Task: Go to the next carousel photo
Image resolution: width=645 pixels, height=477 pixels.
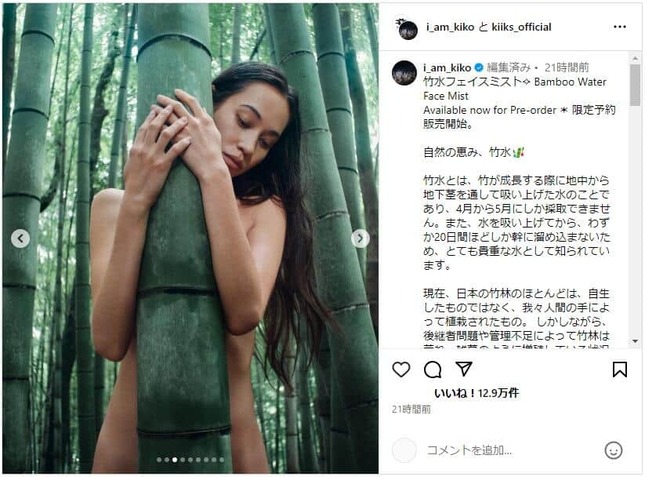Action: [360, 238]
